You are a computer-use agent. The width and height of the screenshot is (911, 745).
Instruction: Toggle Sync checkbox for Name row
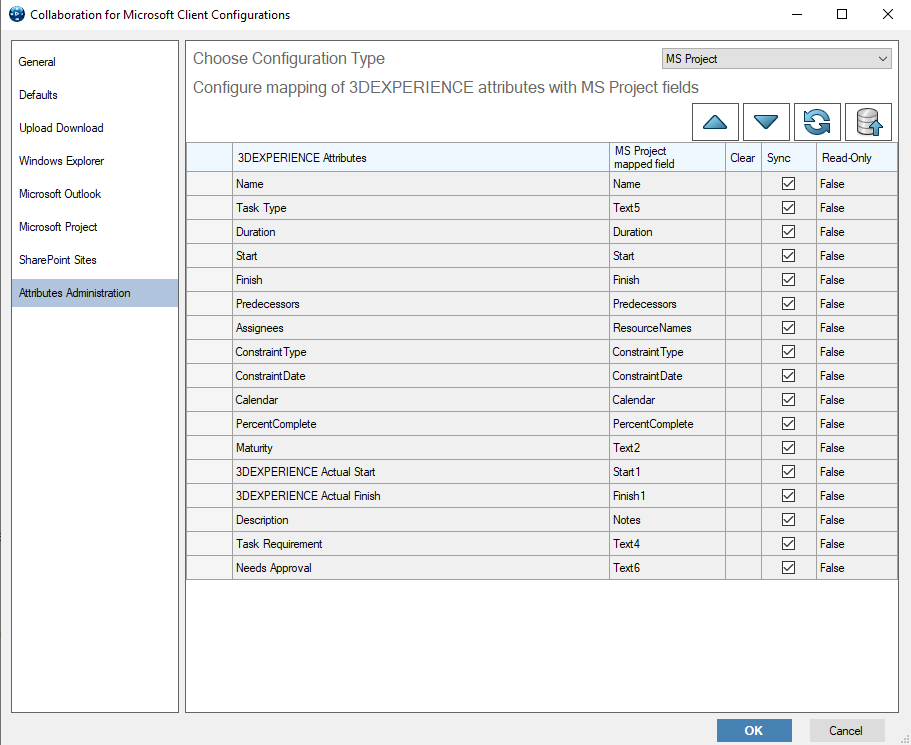[788, 184]
